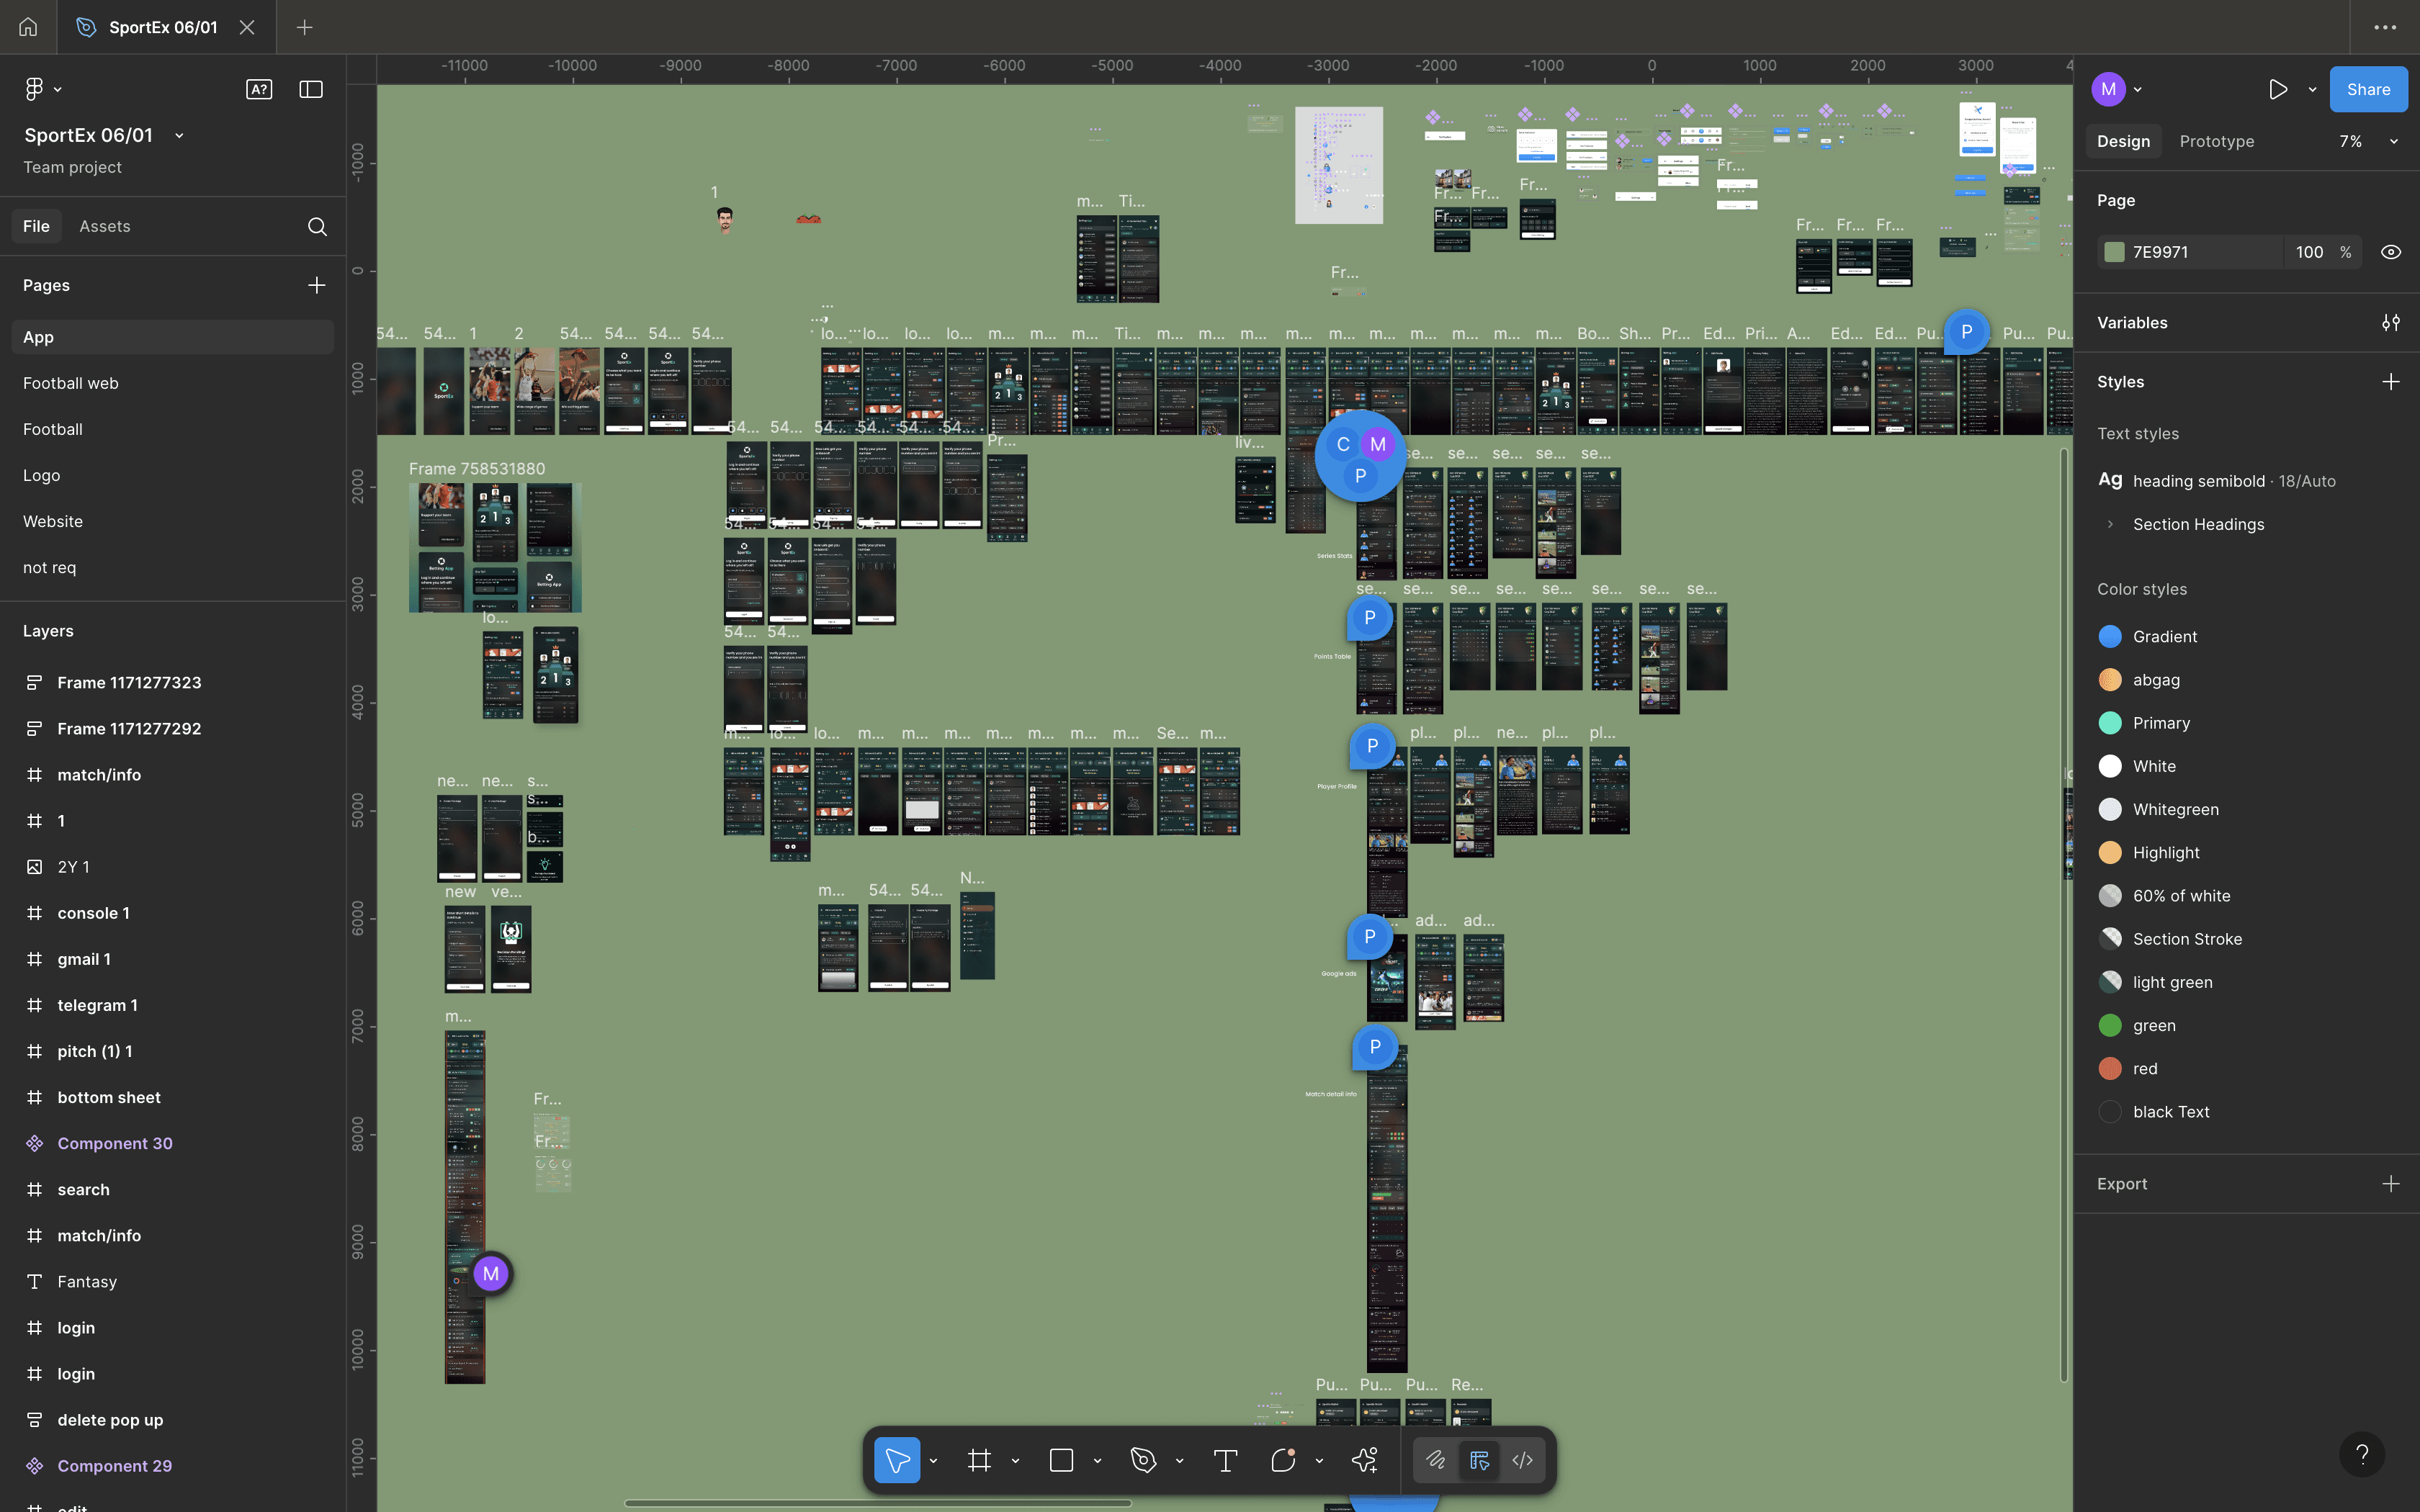Select the Football web page
Viewport: 2420px width, 1512px height.
coord(71,383)
